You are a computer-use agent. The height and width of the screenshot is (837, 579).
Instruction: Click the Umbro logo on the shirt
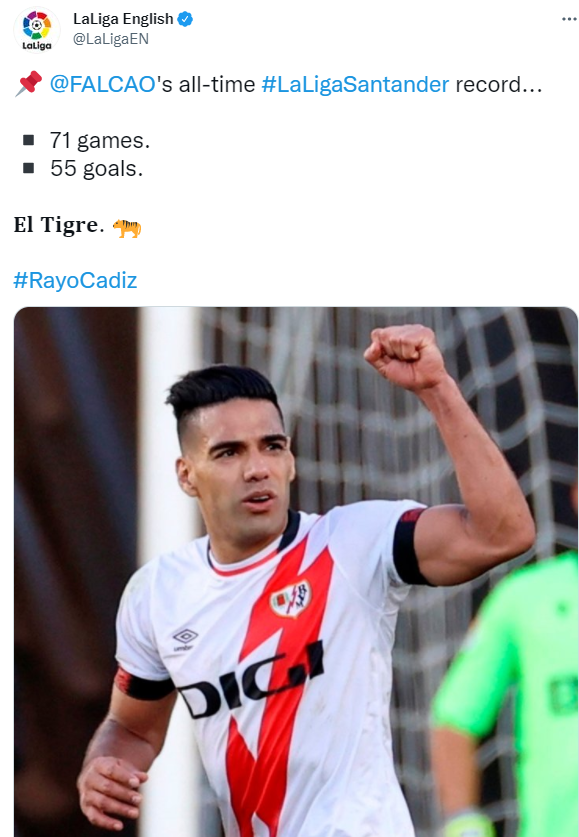[x=184, y=639]
